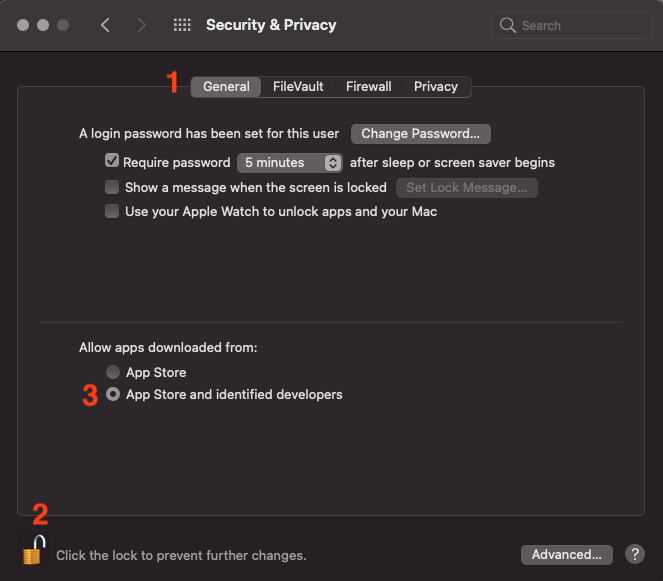Select App Store and identified developers
Screen dimensions: 663x581
[113, 395]
